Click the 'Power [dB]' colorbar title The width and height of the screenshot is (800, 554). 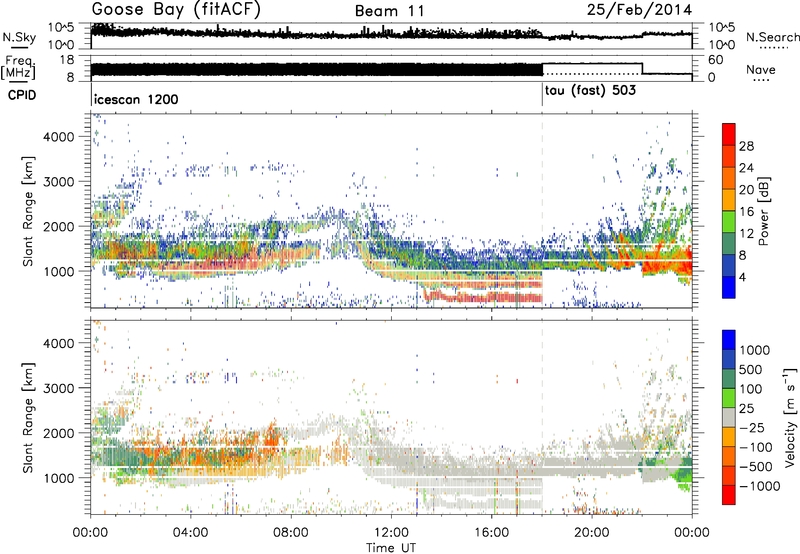tap(763, 211)
